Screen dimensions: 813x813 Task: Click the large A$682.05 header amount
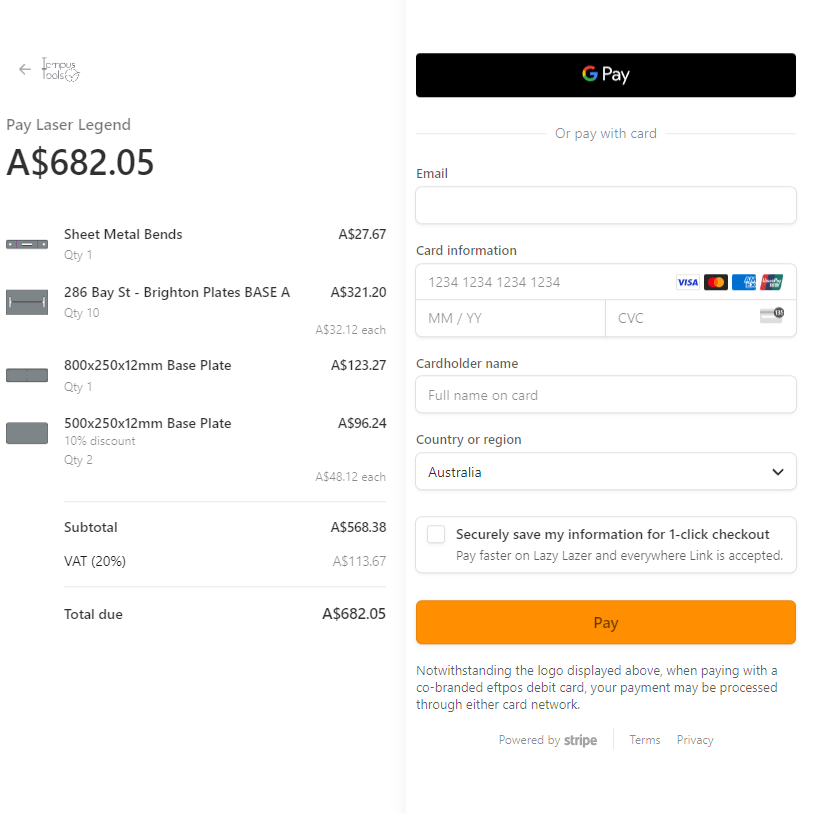pyautogui.click(x=80, y=162)
